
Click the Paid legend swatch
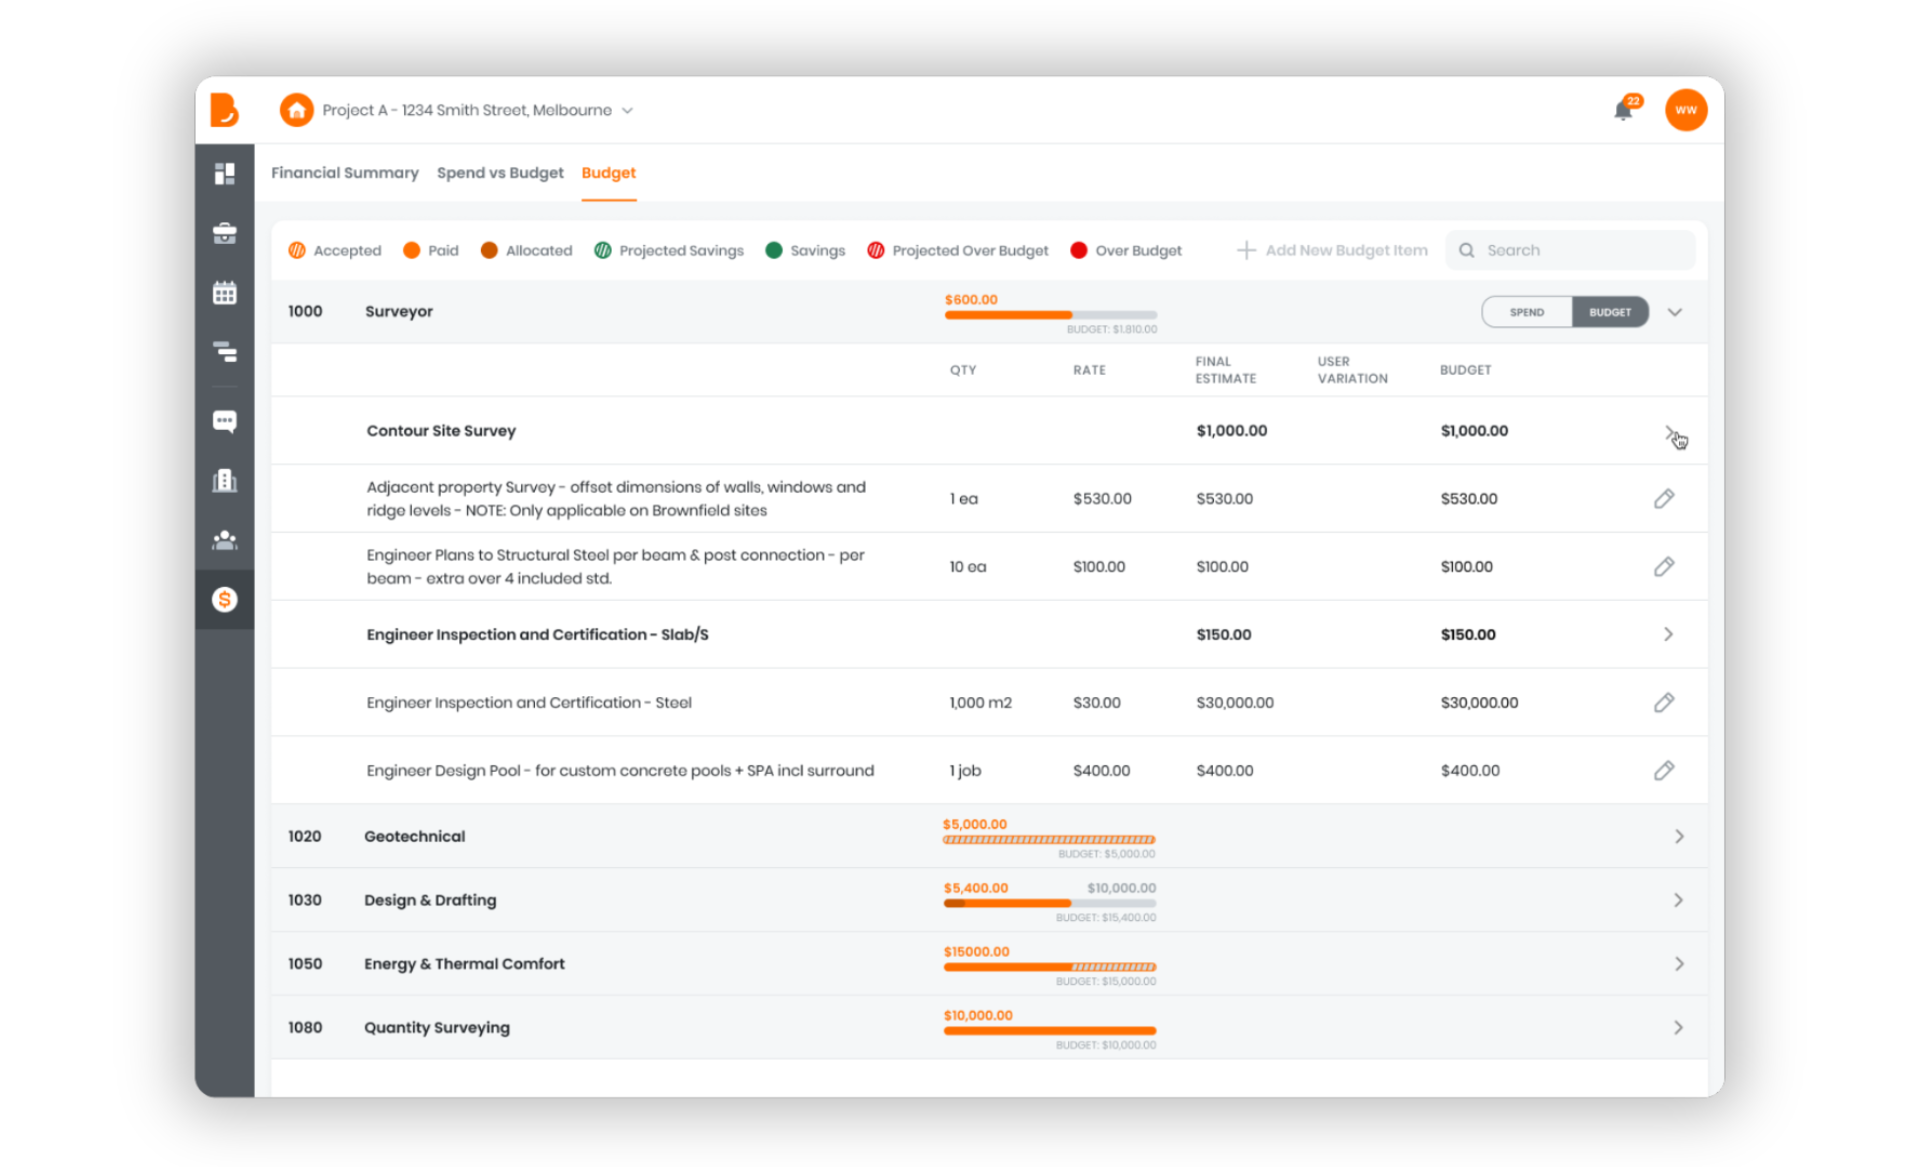pyautogui.click(x=411, y=250)
